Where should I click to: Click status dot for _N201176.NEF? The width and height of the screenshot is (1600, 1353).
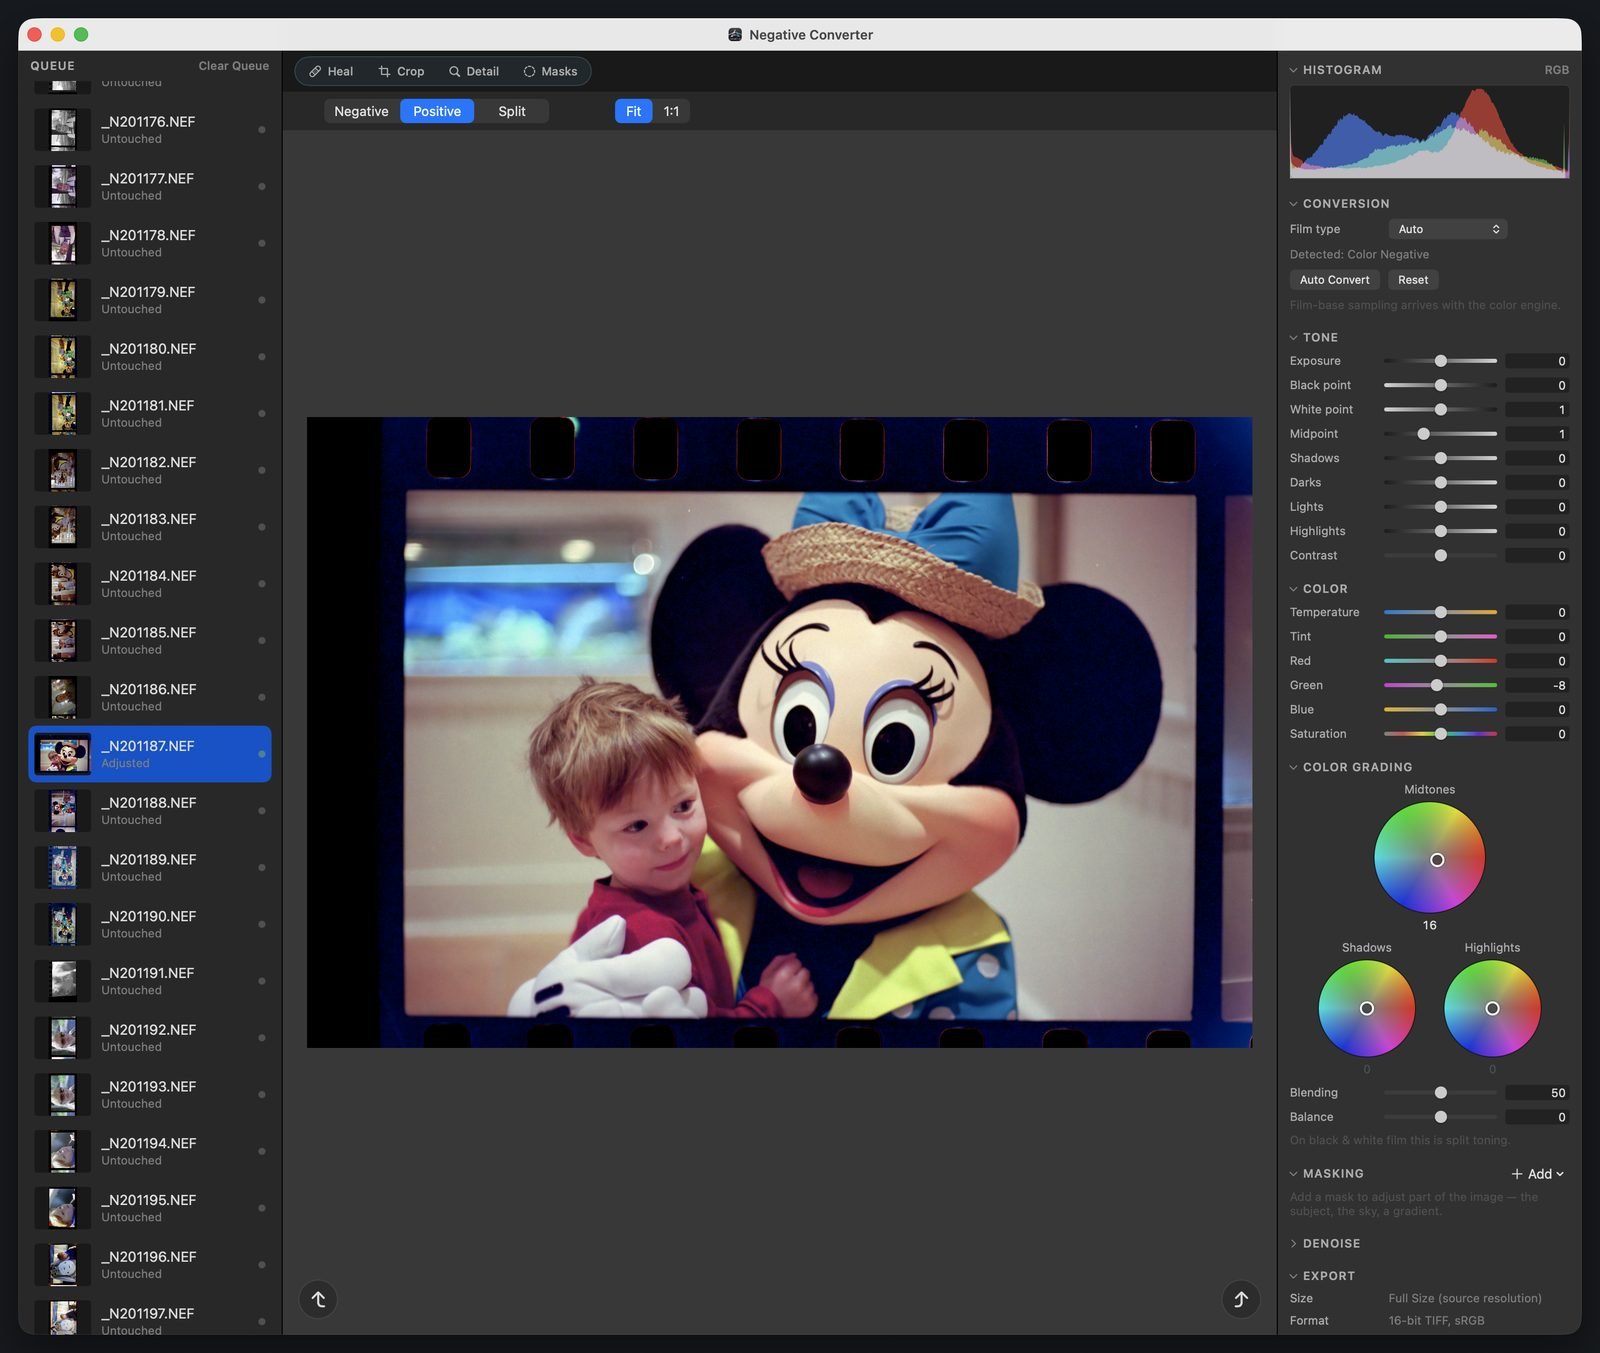pos(262,129)
